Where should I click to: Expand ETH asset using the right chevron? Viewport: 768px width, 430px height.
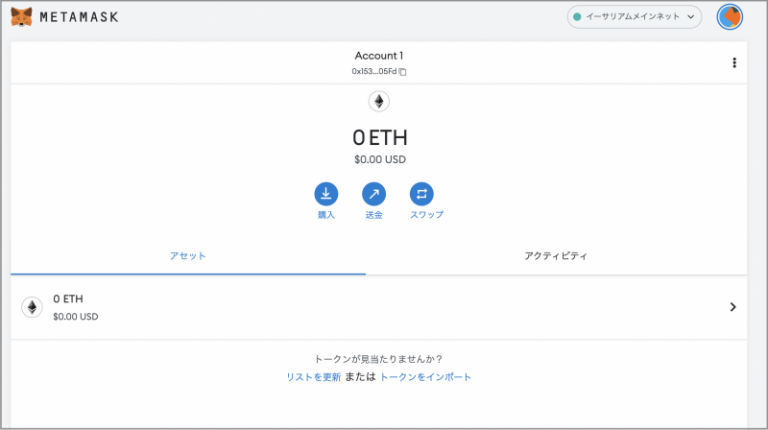tap(732, 307)
